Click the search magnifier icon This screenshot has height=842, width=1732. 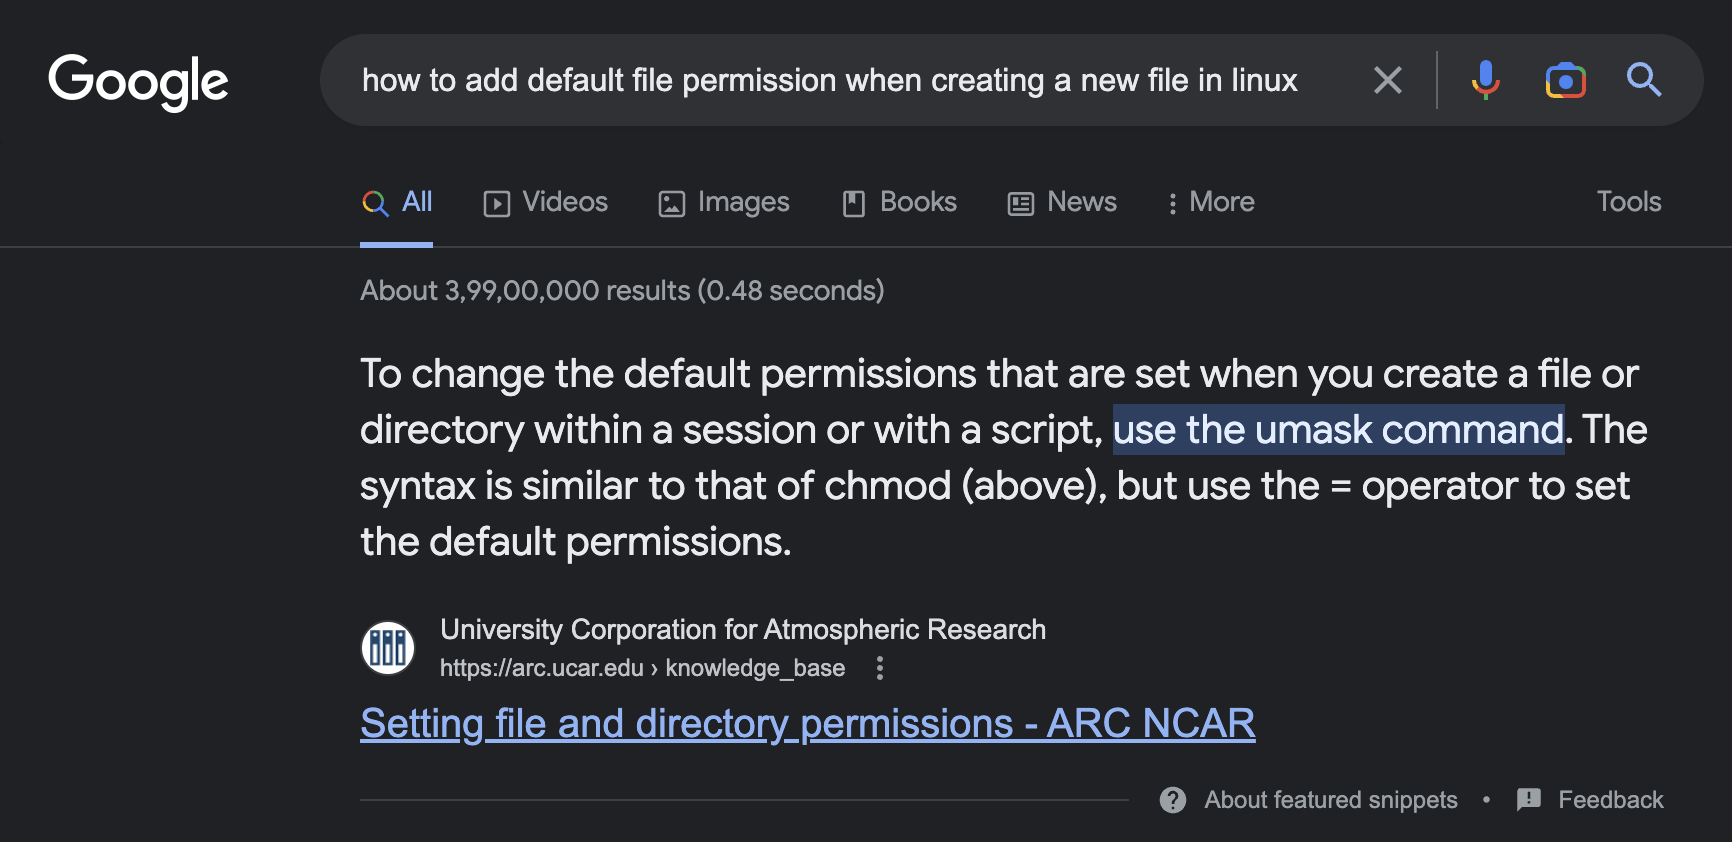(x=1644, y=81)
